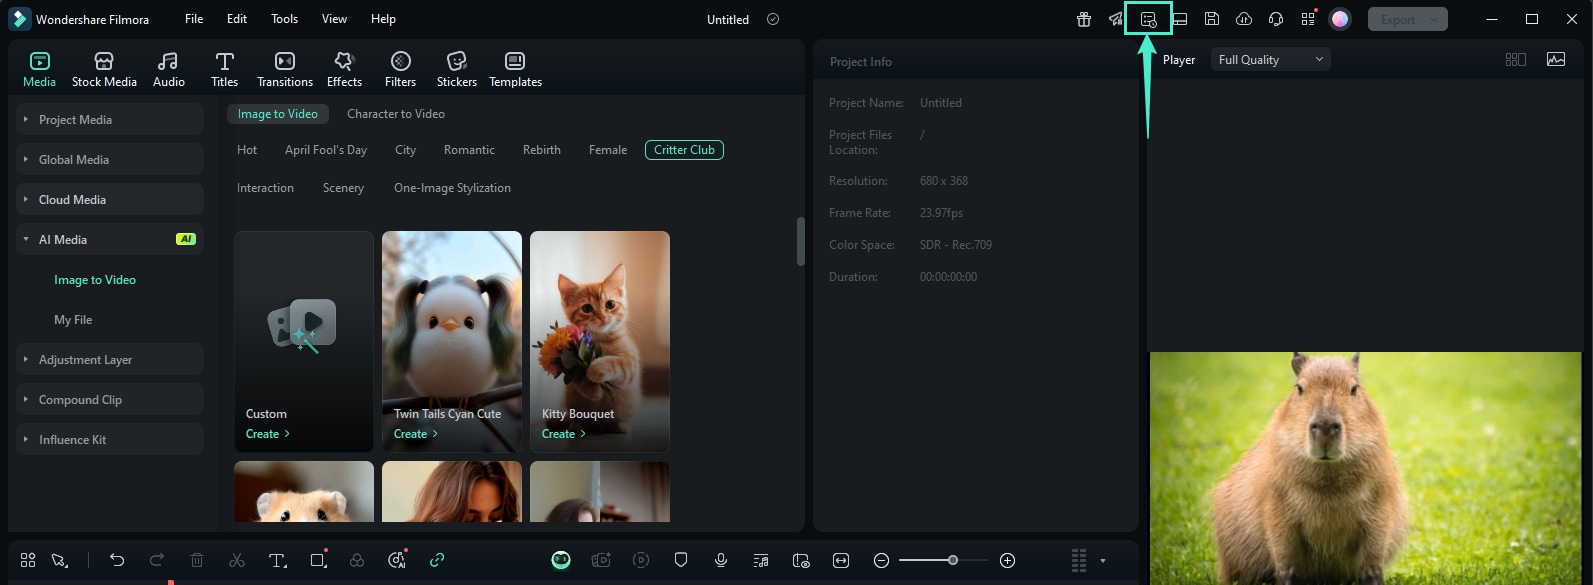Screen dimensions: 1593x585
Task: Click the paper plane share icon
Action: [1116, 19]
